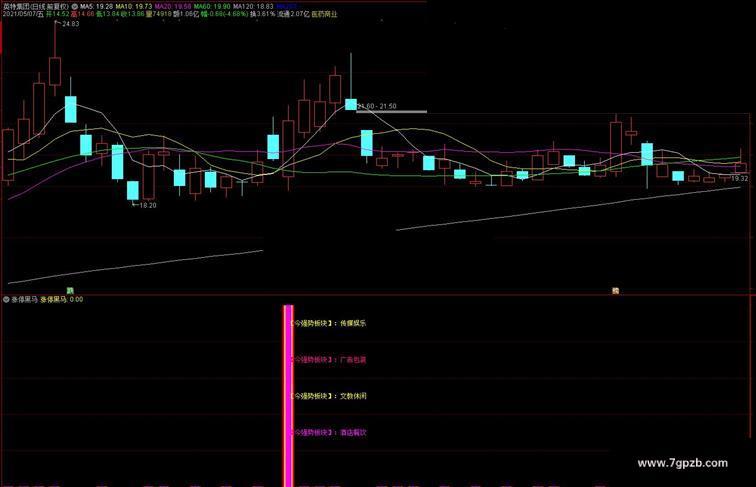Click the 涨停黑马: 0.00 indicator value

pos(62,299)
